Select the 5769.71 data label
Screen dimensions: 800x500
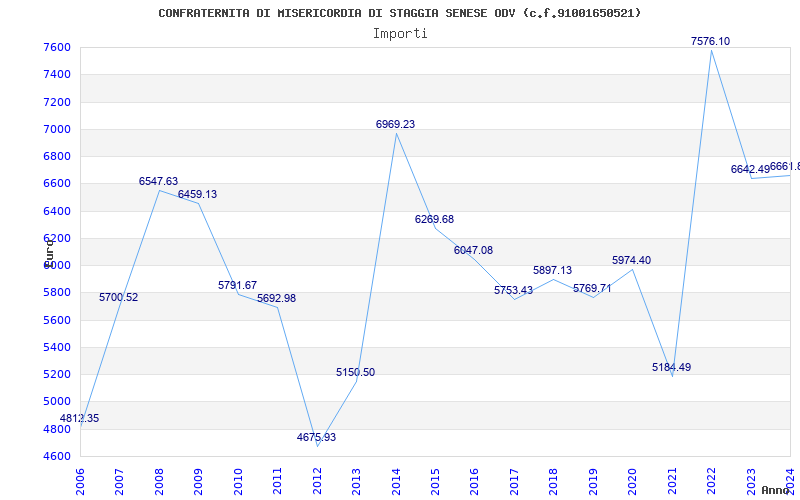(x=592, y=288)
